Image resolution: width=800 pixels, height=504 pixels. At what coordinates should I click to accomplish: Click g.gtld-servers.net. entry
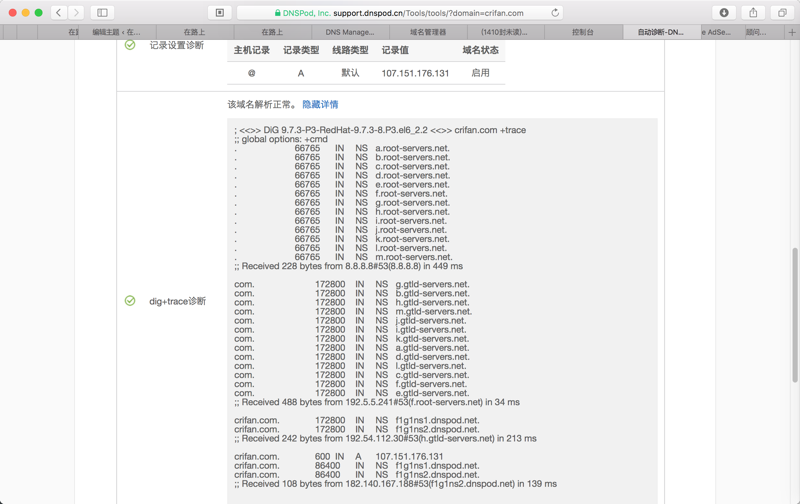(432, 284)
